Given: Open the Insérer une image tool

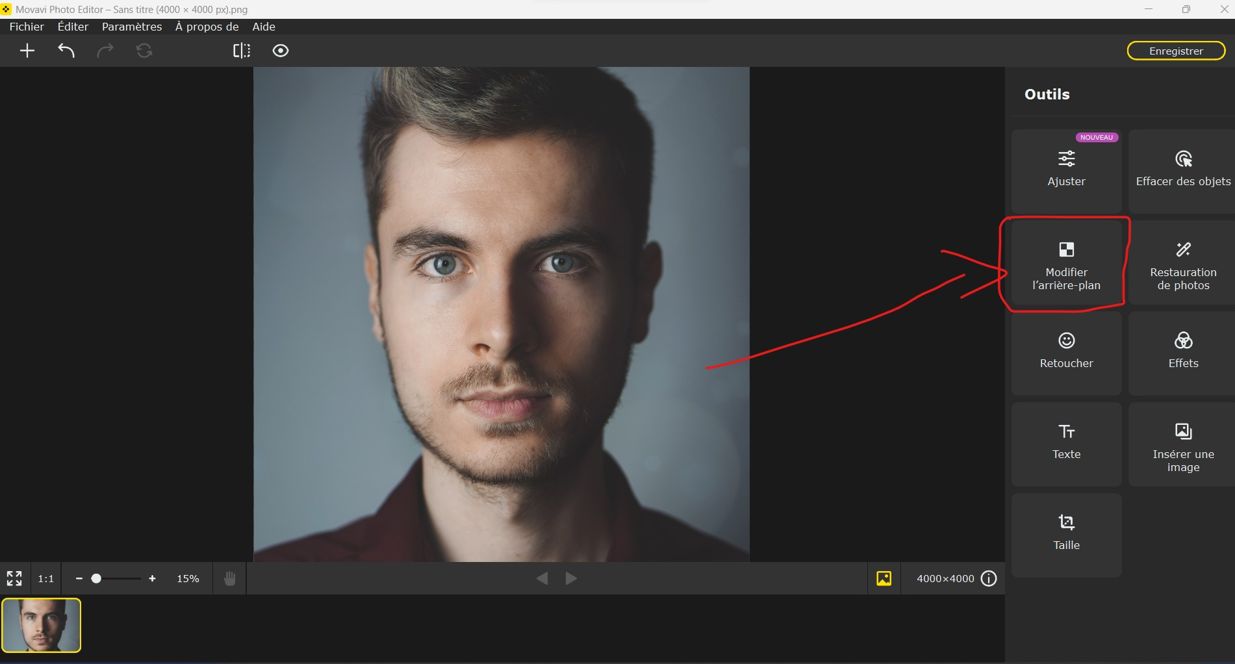Looking at the screenshot, I should (x=1183, y=444).
